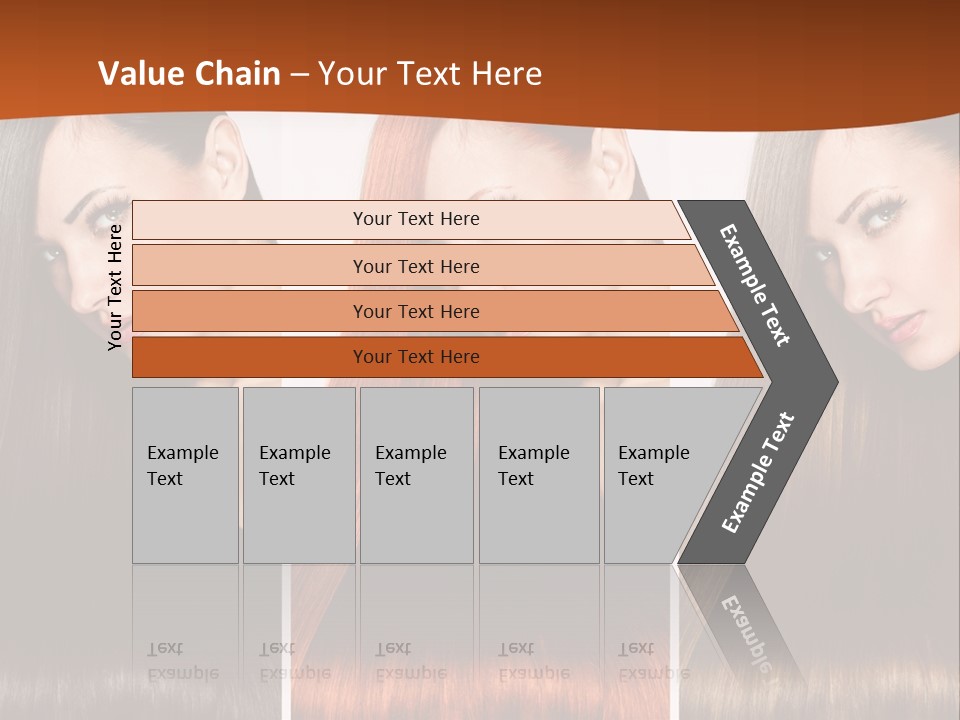Click the vertical 'Your Text Here' side label
Screen dimensions: 960x720
tap(115, 288)
